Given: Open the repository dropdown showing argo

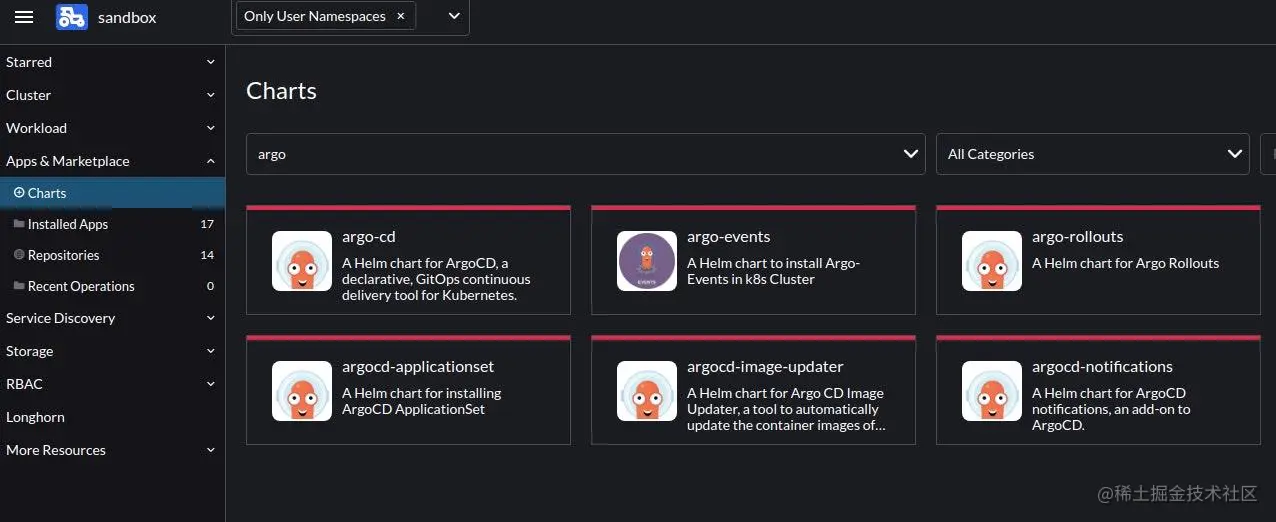Looking at the screenshot, I should pyautogui.click(x=586, y=154).
